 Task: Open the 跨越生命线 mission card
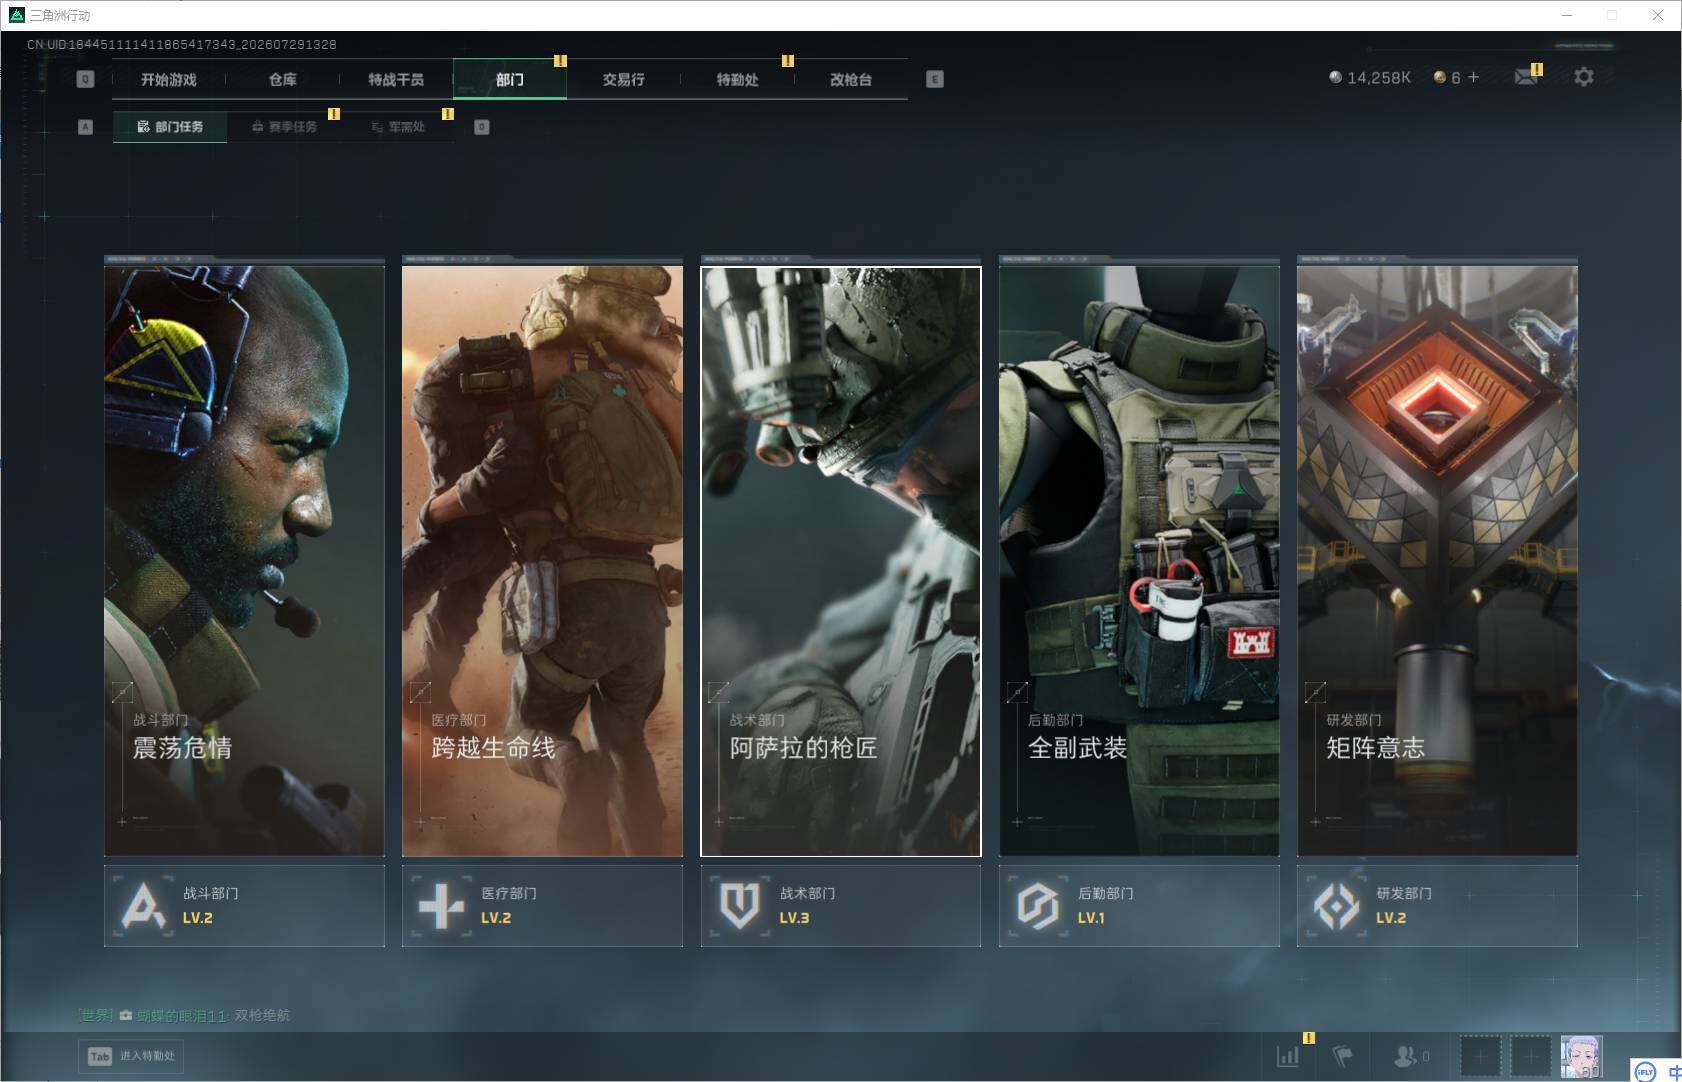click(542, 560)
